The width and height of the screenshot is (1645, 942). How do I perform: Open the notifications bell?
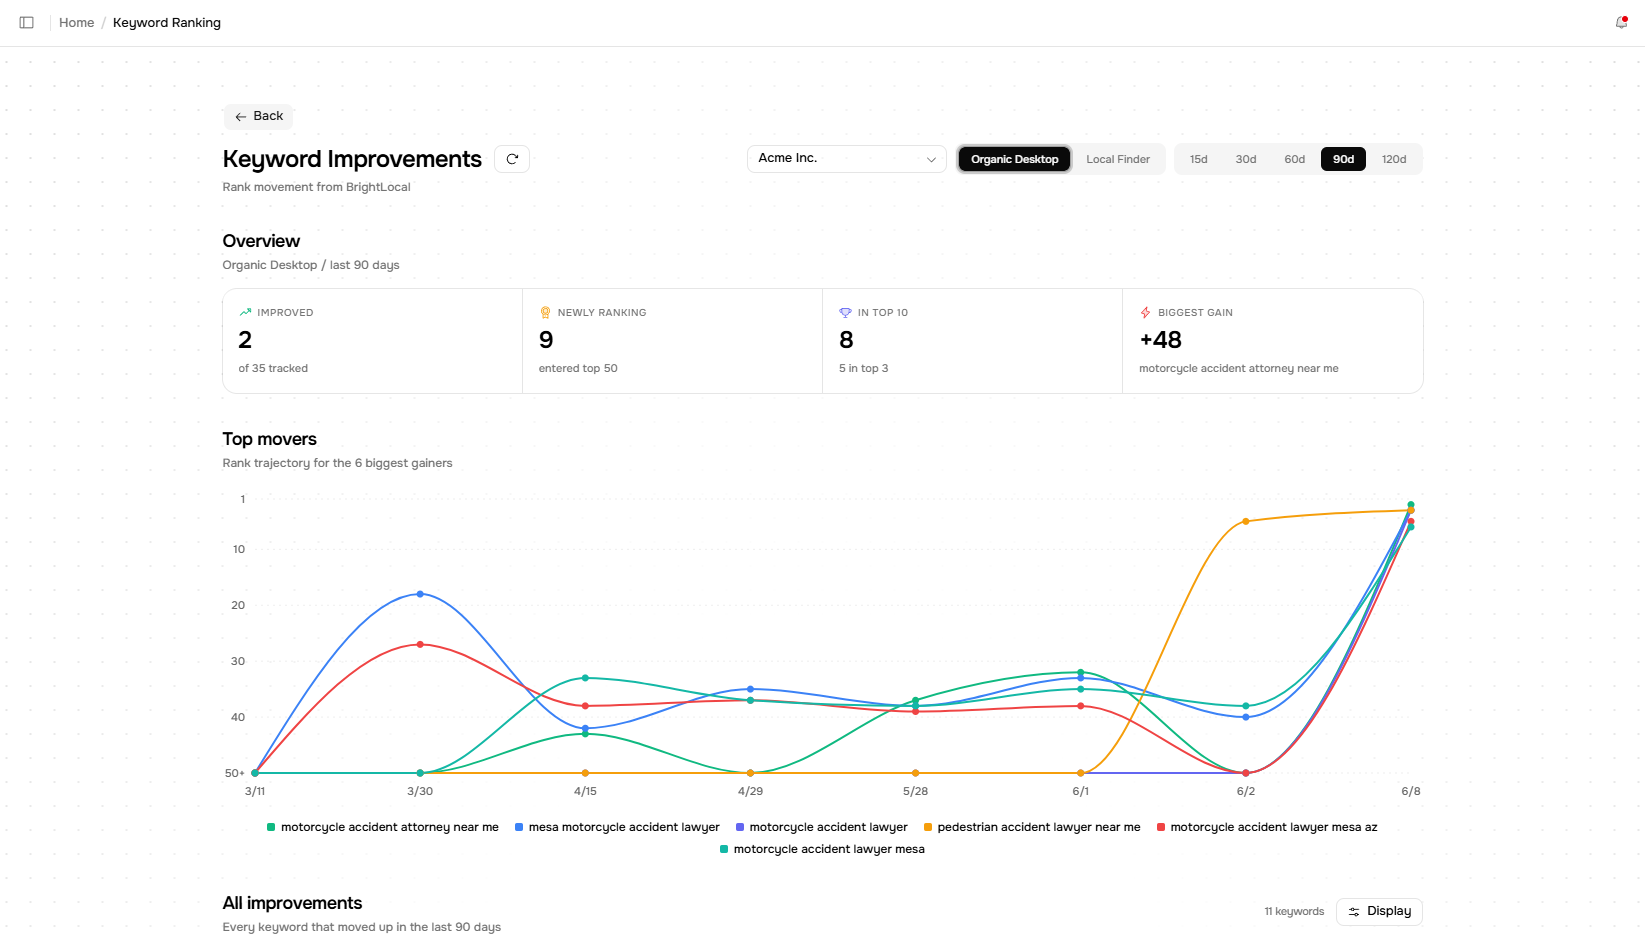[1621, 22]
